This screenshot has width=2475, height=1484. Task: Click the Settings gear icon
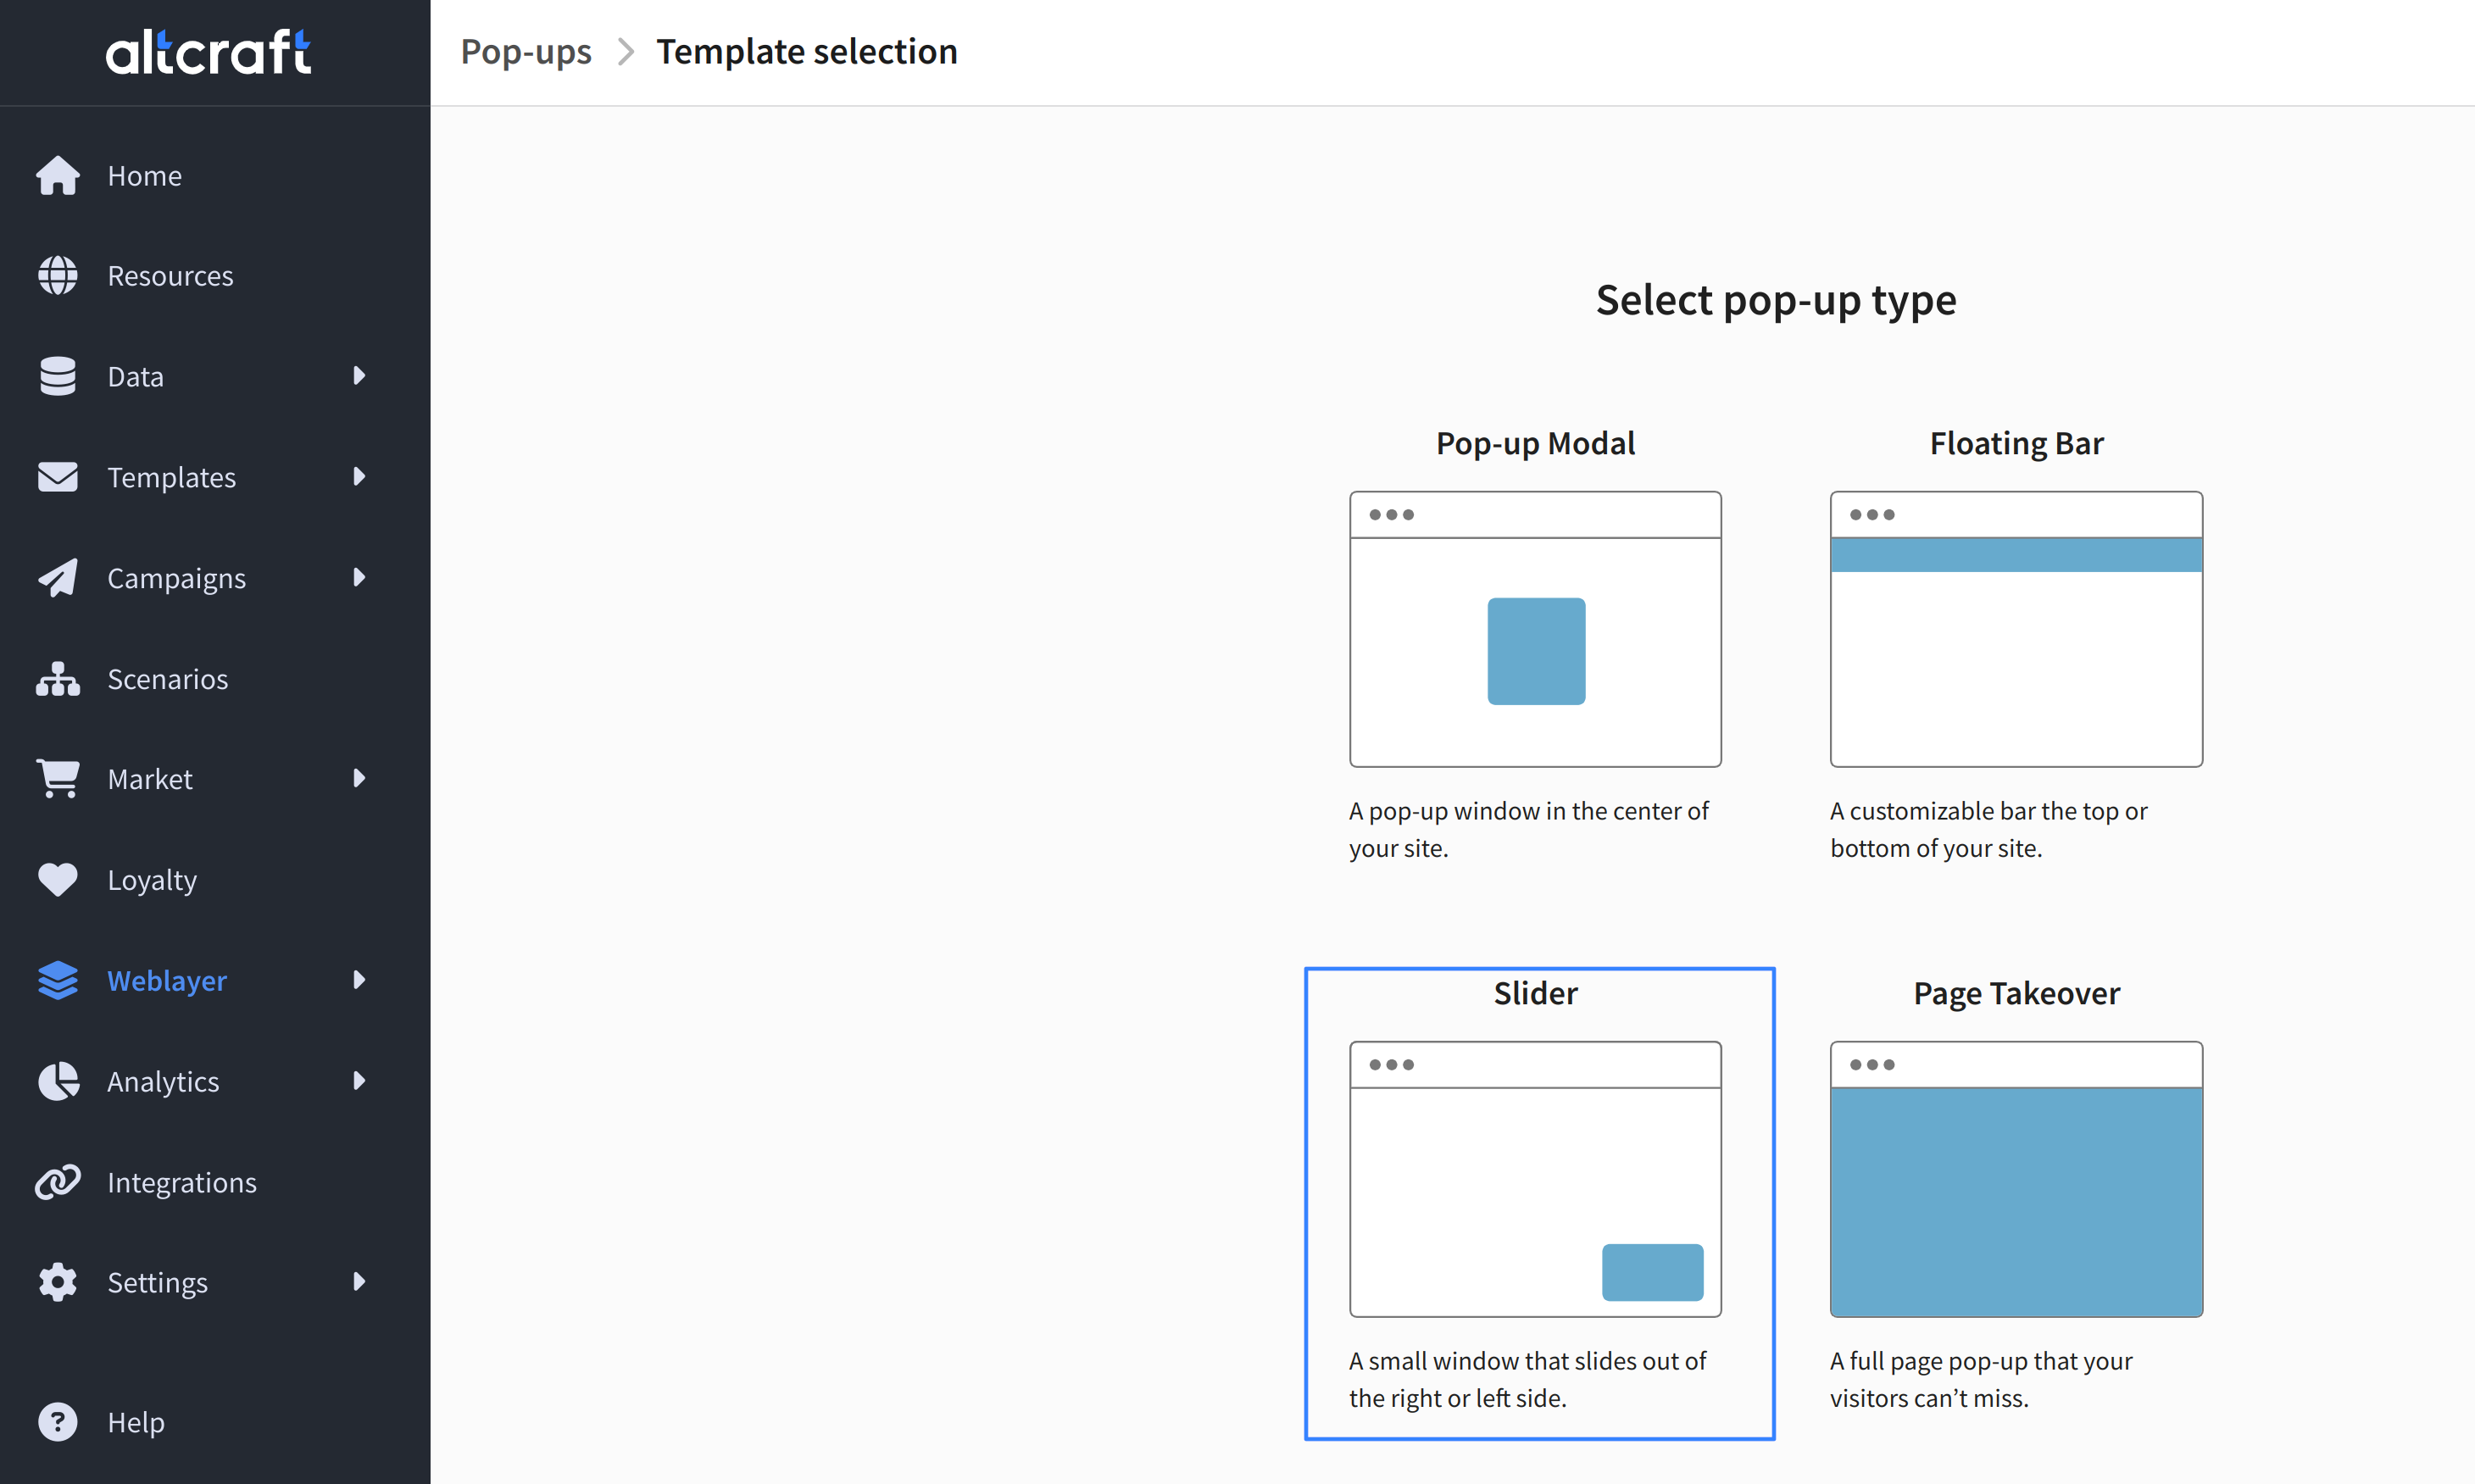point(58,1283)
